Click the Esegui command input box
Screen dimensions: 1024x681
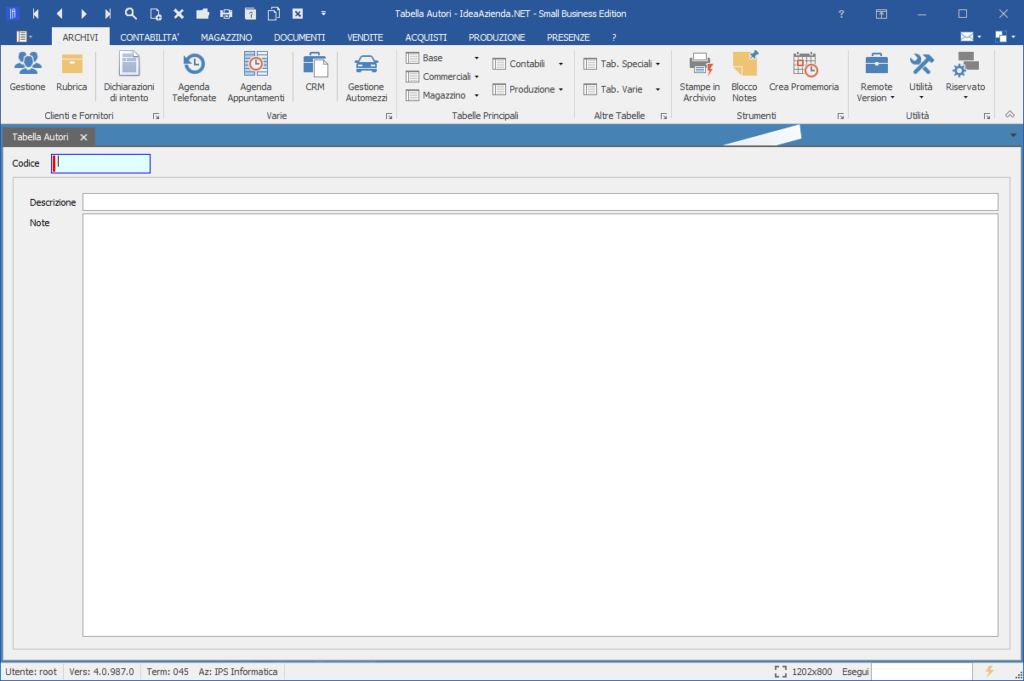click(x=922, y=671)
